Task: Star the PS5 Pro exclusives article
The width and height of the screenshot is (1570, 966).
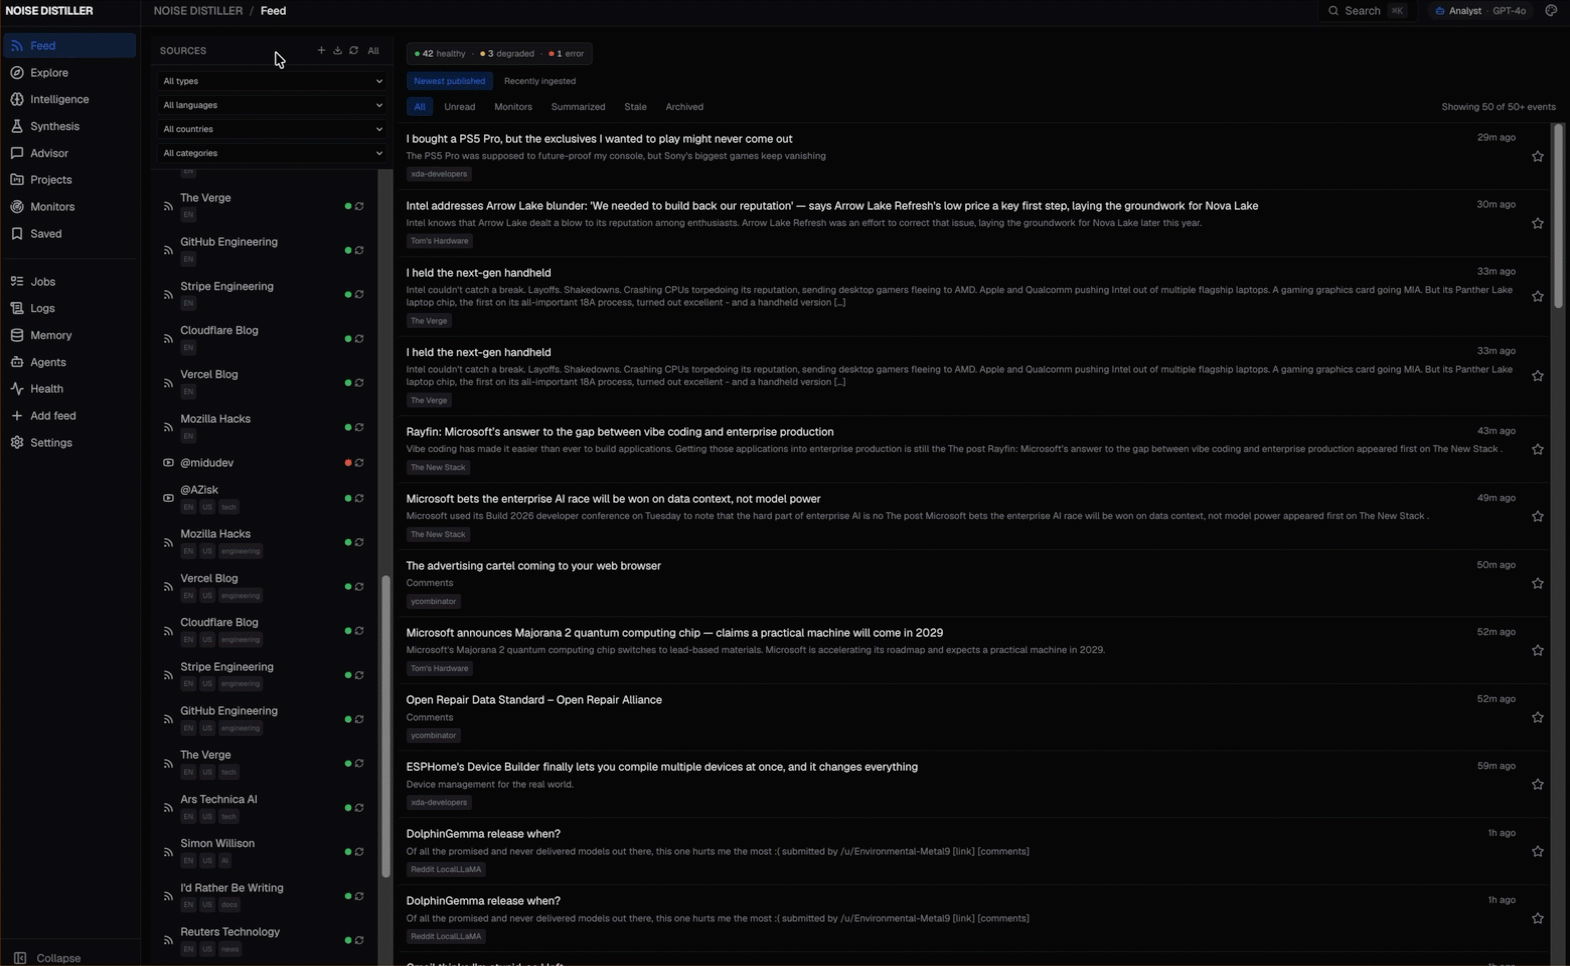Action: click(x=1538, y=157)
